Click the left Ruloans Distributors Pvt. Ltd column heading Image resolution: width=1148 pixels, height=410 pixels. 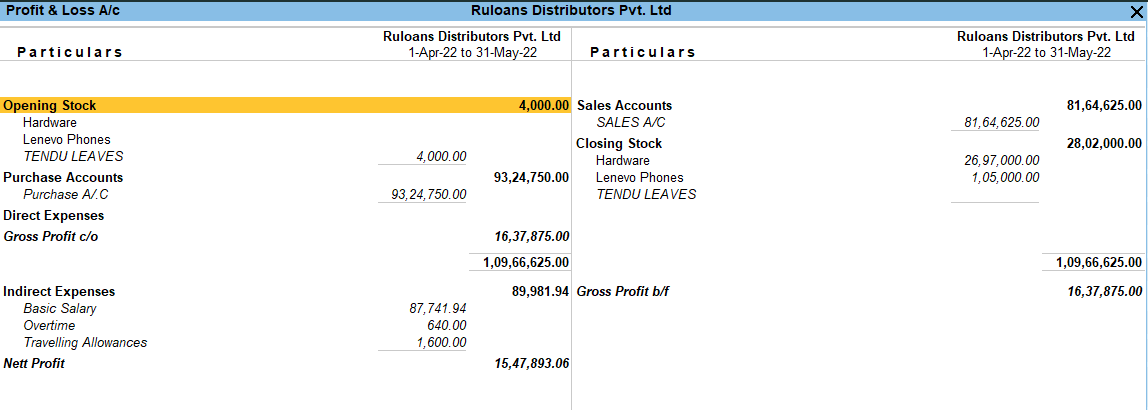pyautogui.click(x=472, y=36)
